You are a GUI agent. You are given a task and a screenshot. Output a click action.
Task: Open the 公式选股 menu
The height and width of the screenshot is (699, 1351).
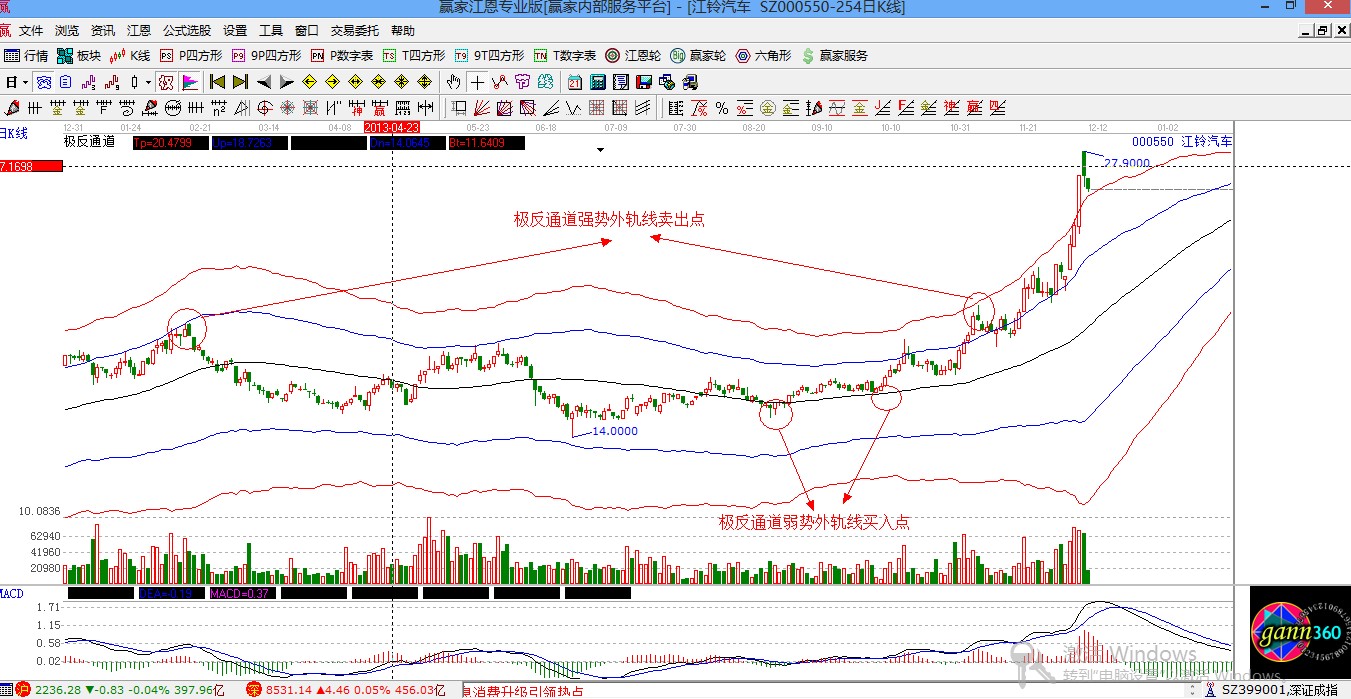click(187, 31)
